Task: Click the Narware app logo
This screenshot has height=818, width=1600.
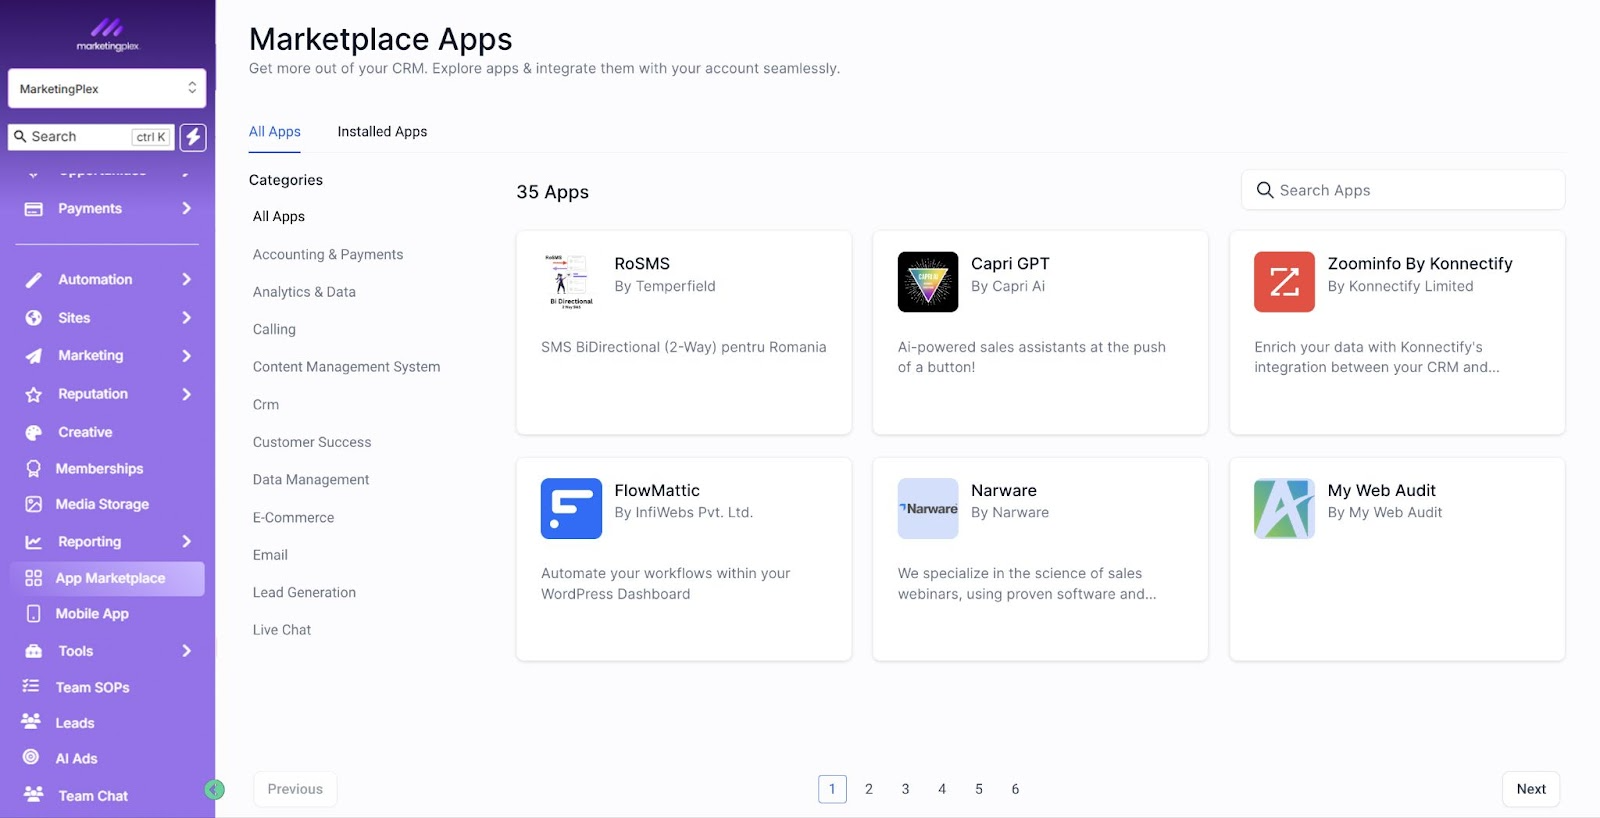Action: point(928,508)
